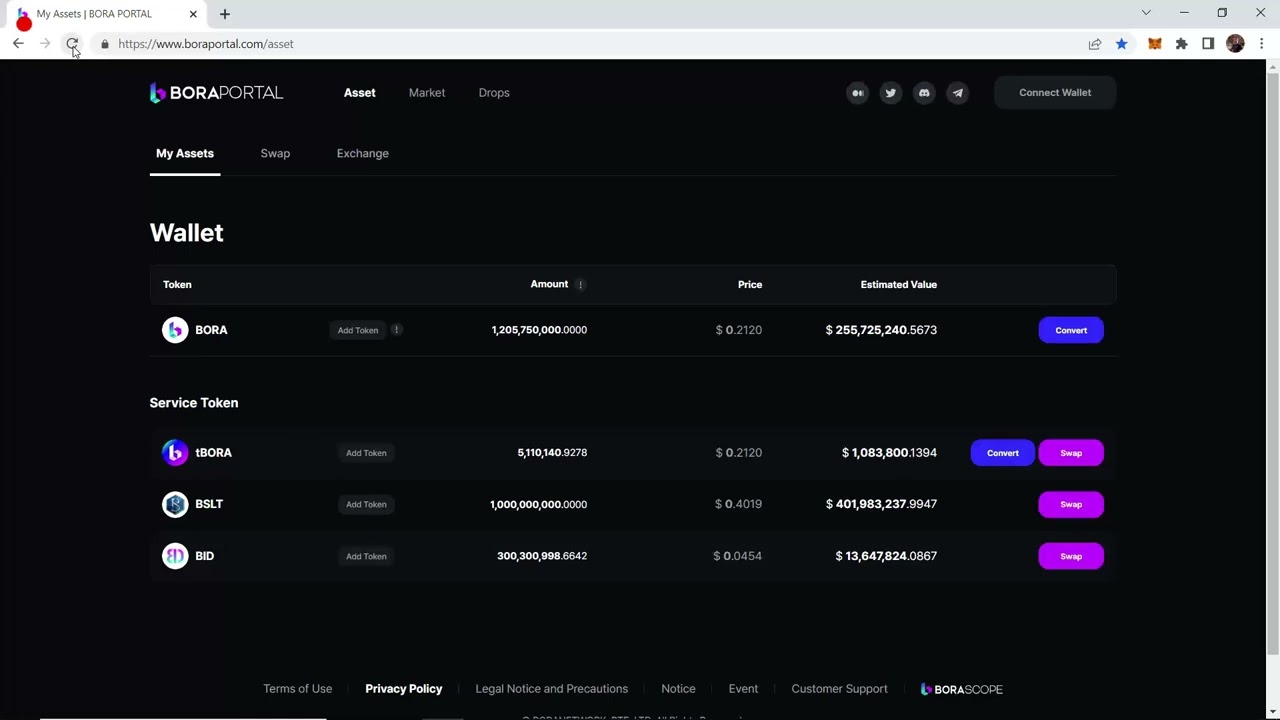Open the Customer Support link
This screenshot has width=1280, height=720.
[839, 689]
